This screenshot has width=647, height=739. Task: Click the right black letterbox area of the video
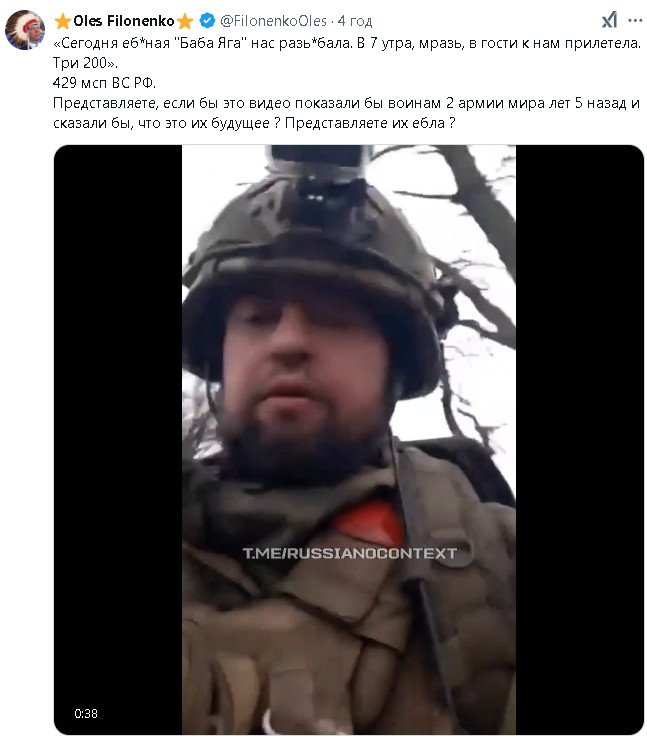pyautogui.click(x=580, y=439)
